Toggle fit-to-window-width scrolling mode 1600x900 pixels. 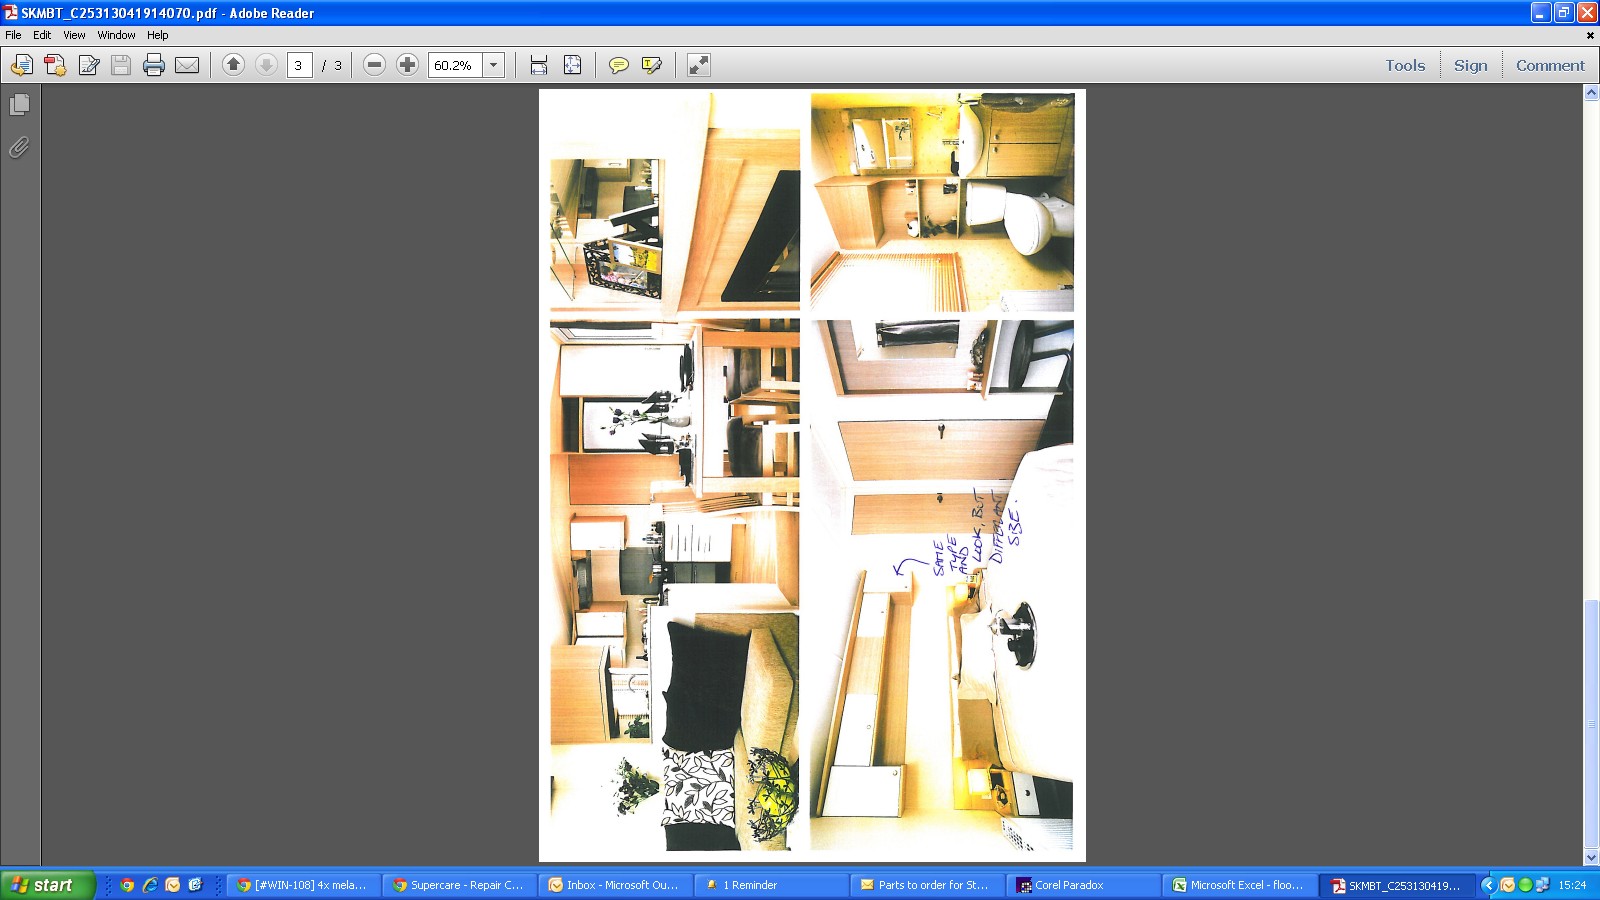539,66
